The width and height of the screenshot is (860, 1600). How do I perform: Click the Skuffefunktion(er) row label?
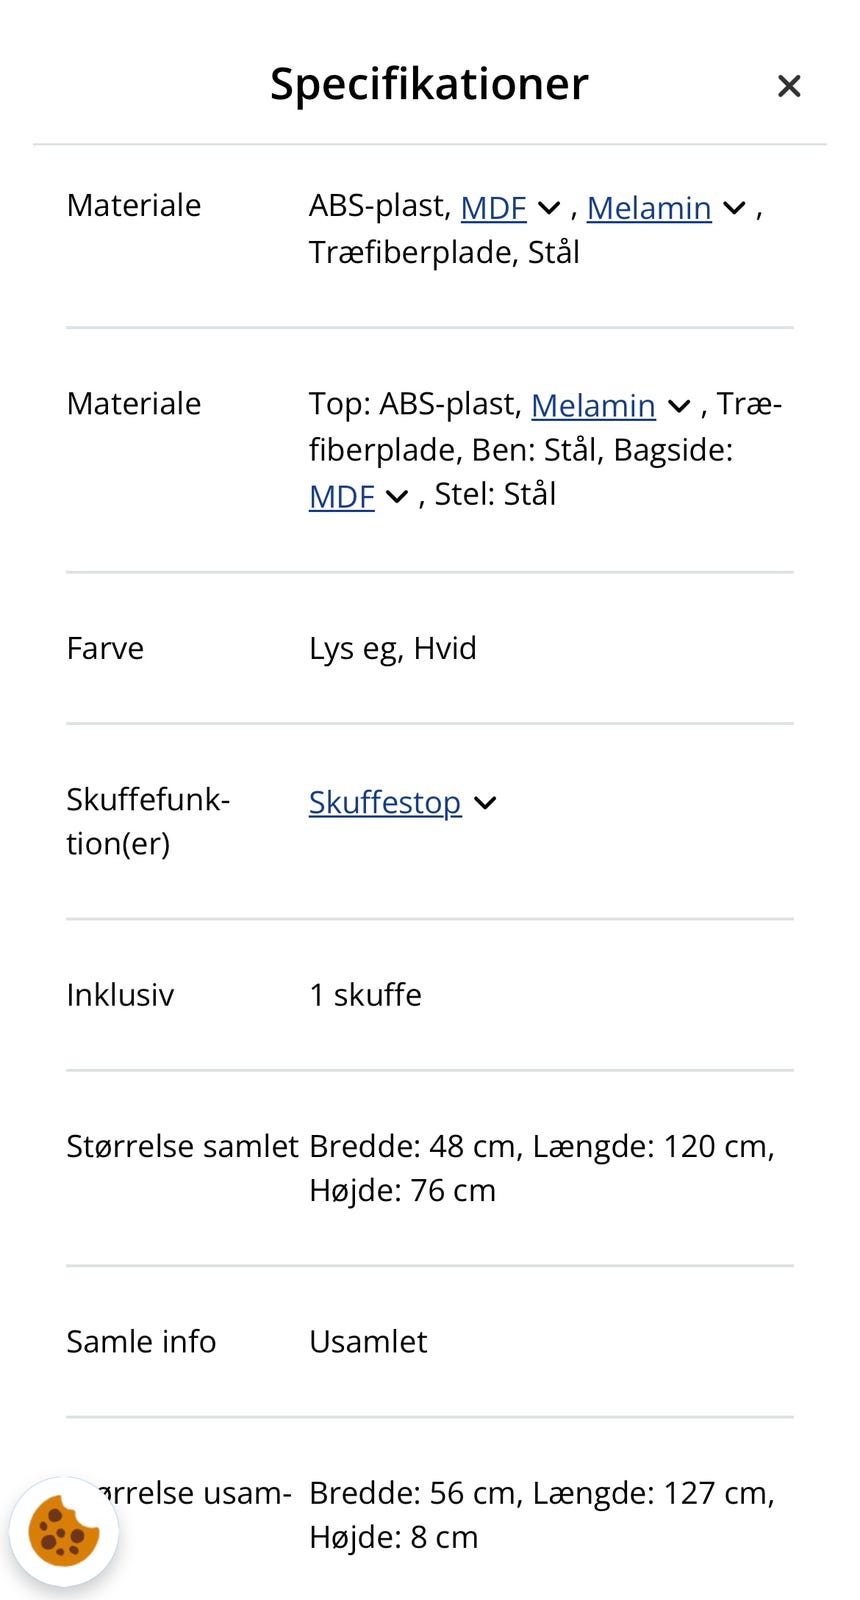coord(149,821)
